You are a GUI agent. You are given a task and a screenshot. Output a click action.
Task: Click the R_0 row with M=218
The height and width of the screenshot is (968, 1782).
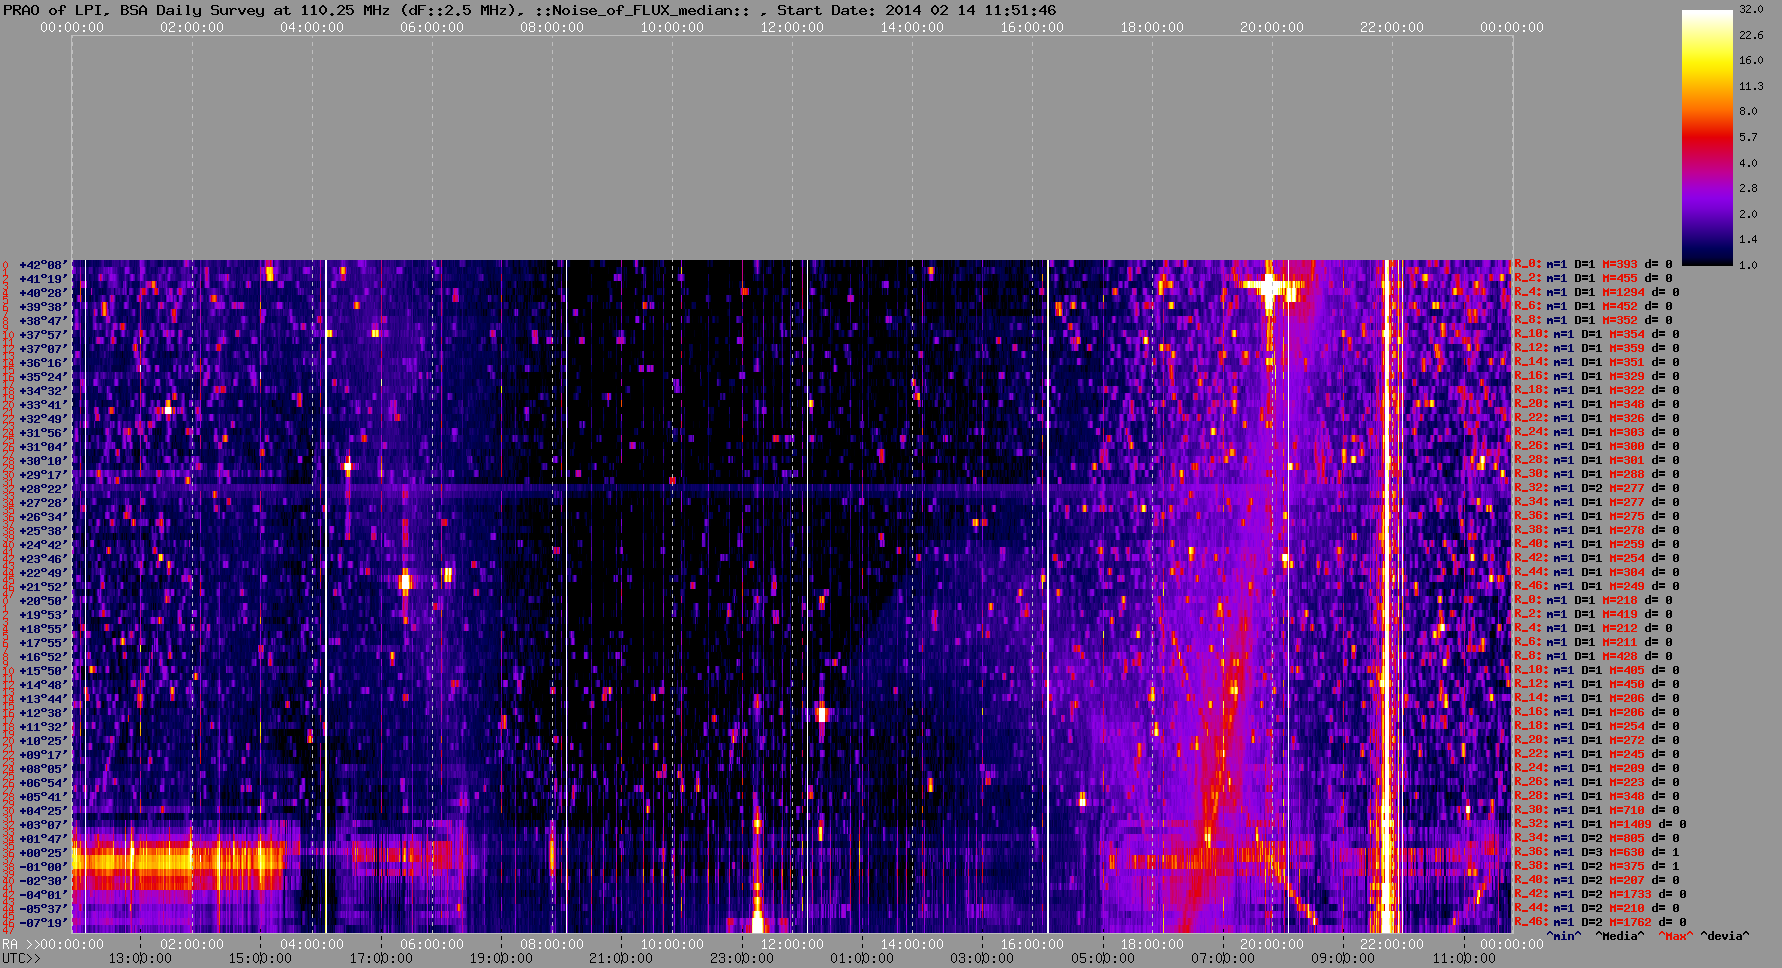[x=1593, y=601]
